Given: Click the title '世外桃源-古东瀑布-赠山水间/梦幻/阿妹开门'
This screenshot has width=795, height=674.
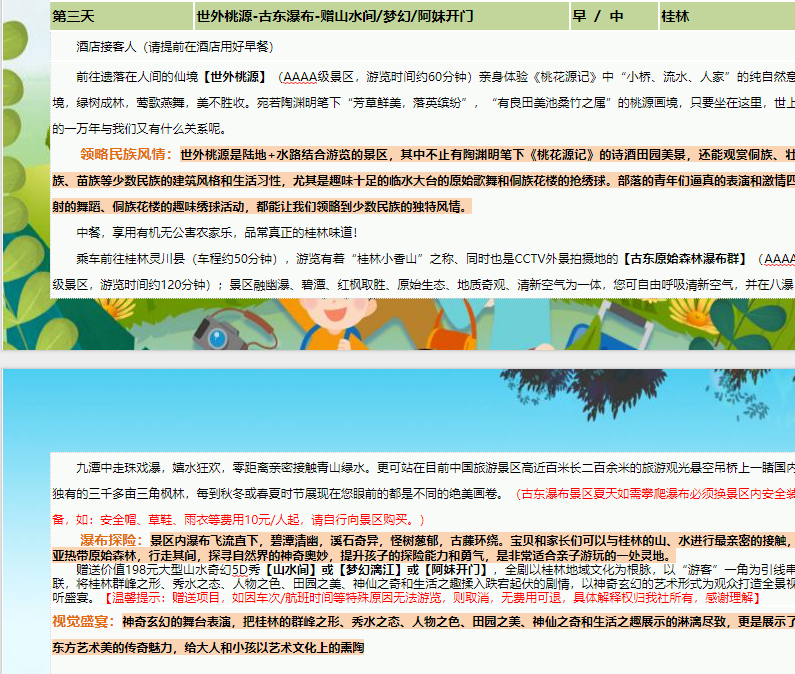Looking at the screenshot, I should (335, 16).
